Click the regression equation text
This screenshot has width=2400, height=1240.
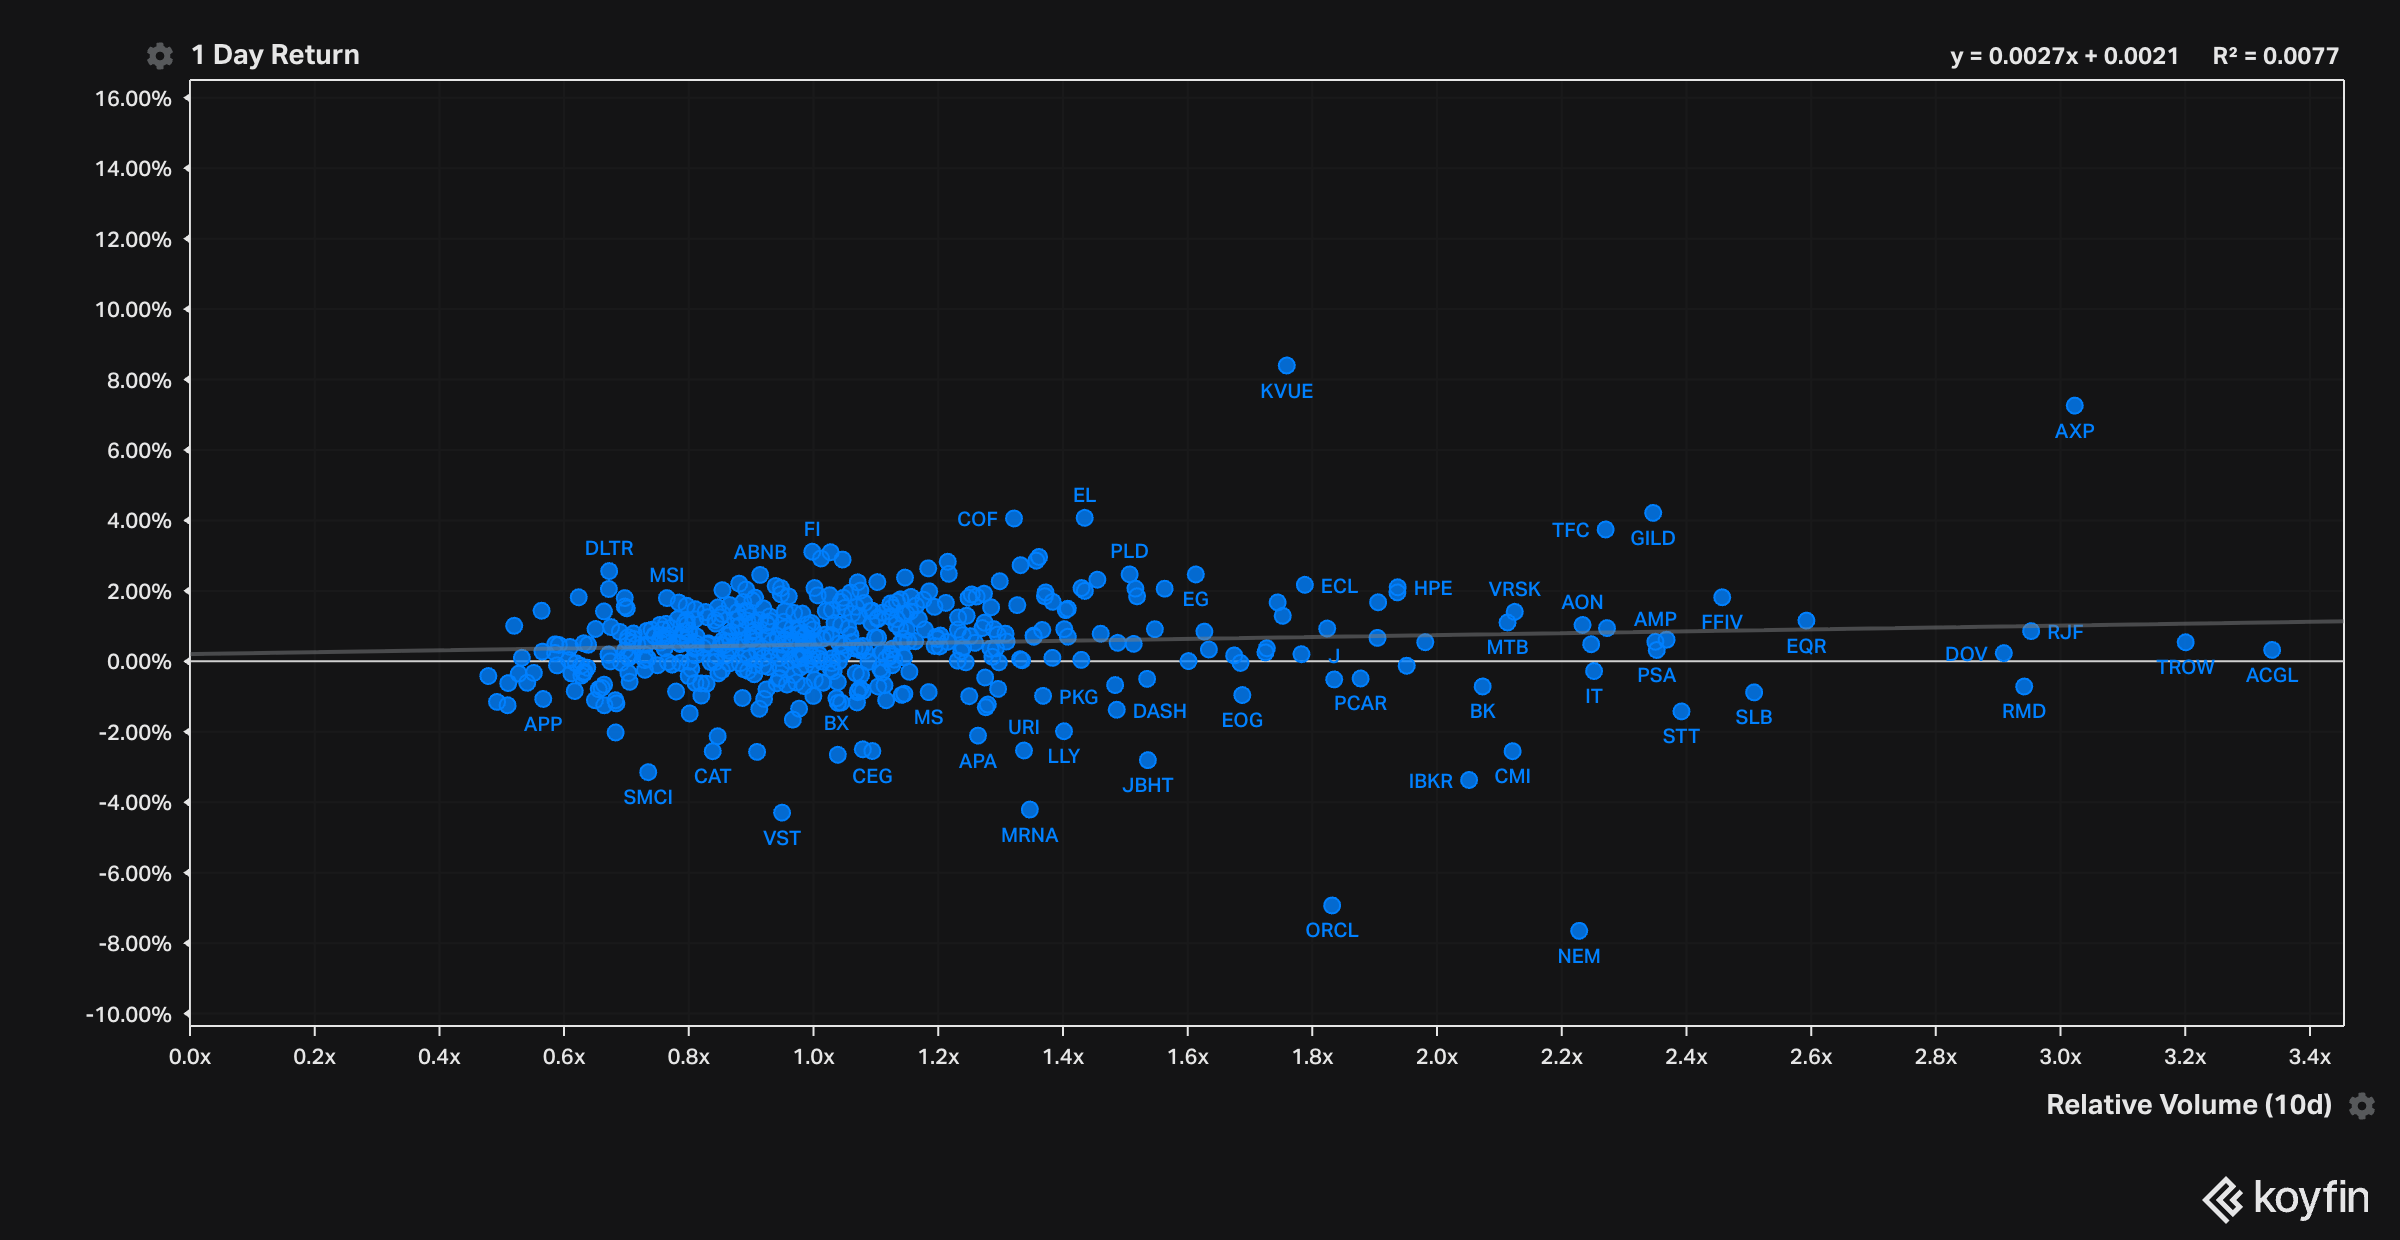[2064, 56]
